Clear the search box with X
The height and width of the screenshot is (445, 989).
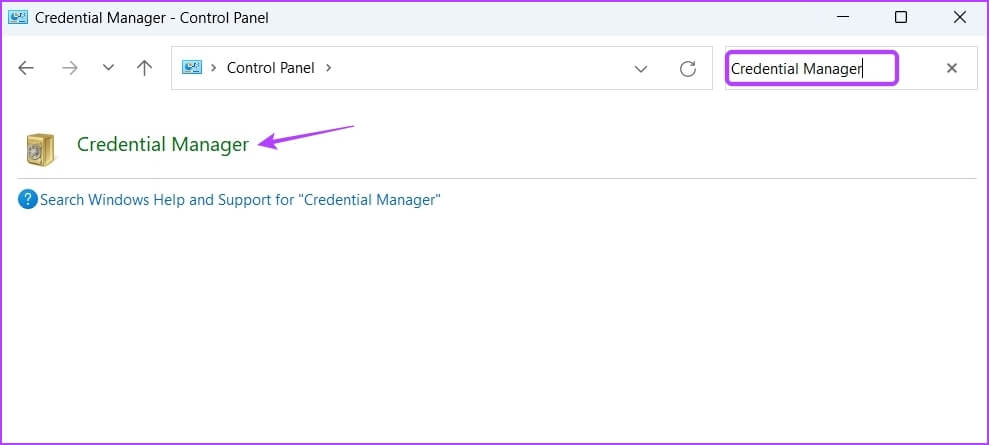pos(952,68)
